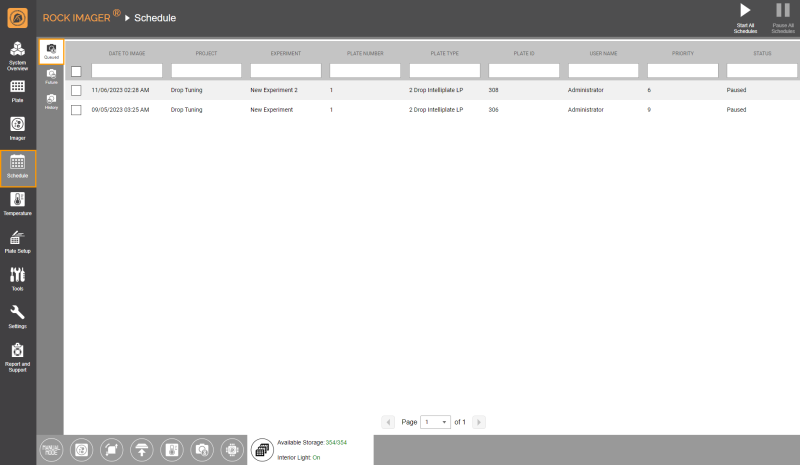
Task: Open the Temperature section
Action: click(x=17, y=204)
